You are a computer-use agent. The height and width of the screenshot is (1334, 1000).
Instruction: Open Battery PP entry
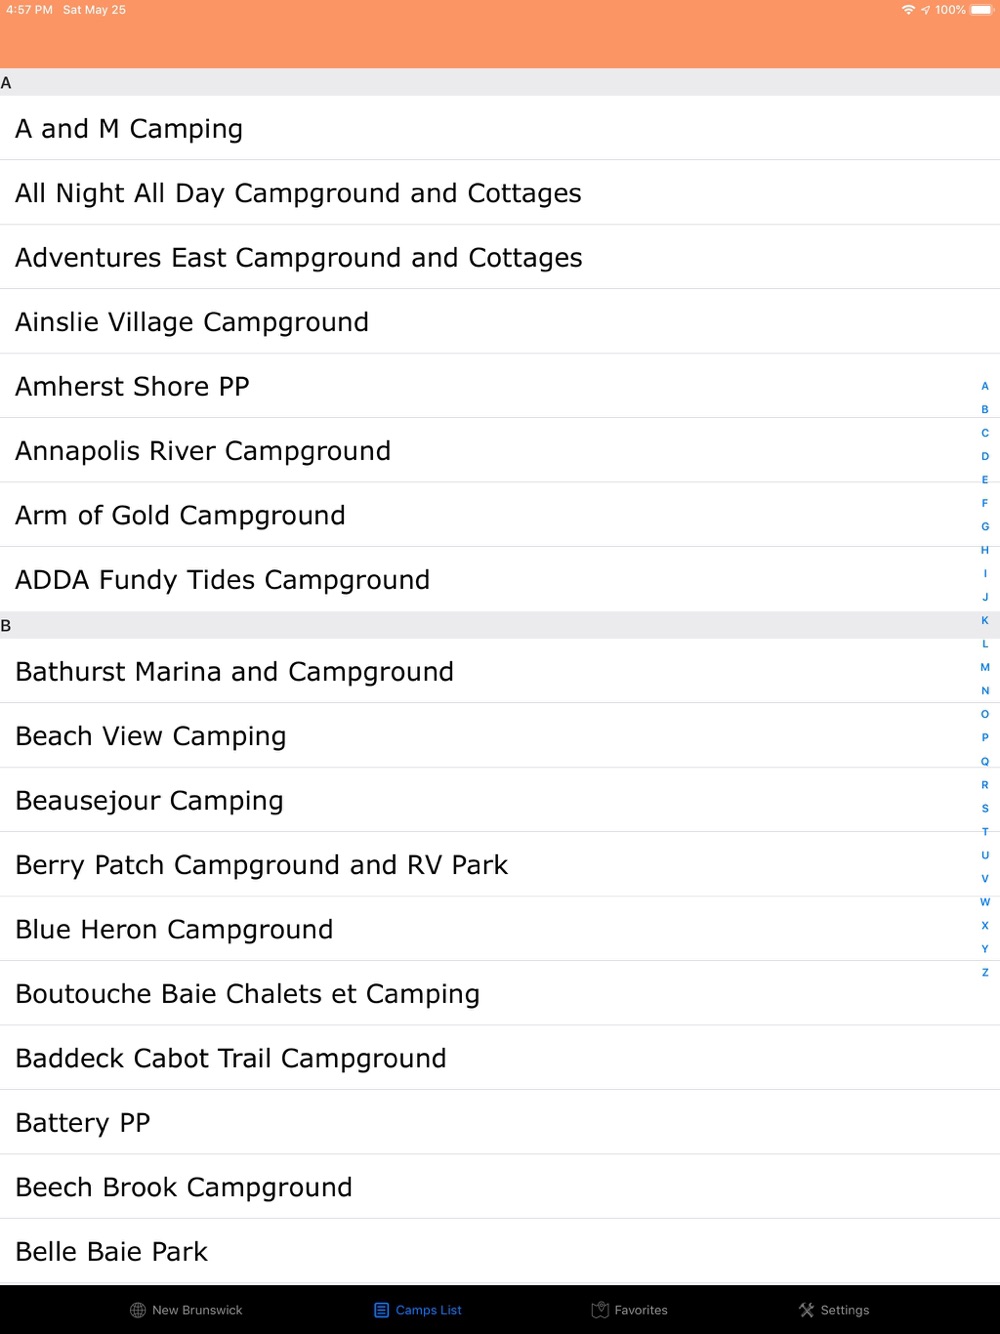(x=83, y=1123)
